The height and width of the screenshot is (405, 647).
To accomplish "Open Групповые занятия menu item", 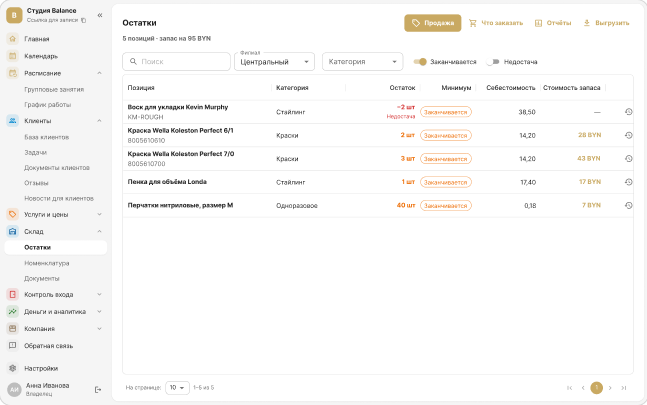I will point(56,89).
